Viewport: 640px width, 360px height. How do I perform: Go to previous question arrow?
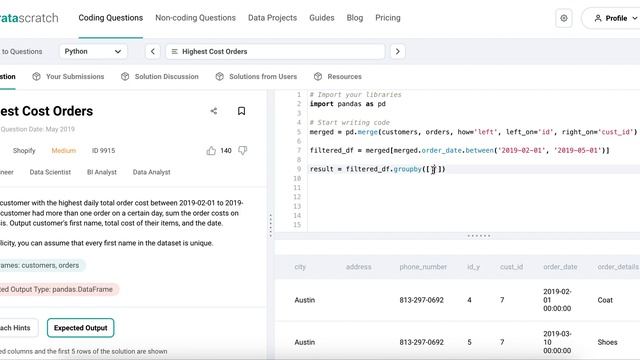point(153,51)
